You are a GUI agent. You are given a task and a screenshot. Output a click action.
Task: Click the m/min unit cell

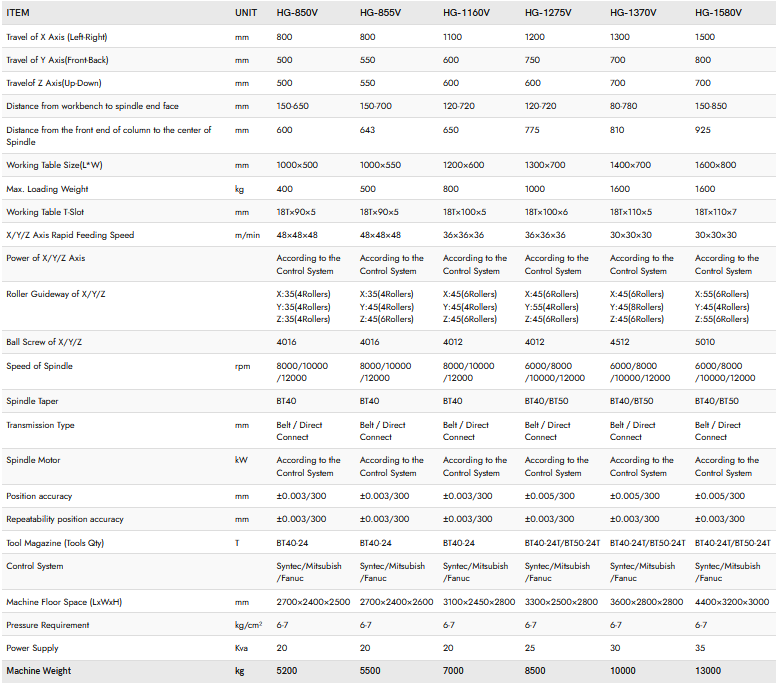tap(246, 235)
